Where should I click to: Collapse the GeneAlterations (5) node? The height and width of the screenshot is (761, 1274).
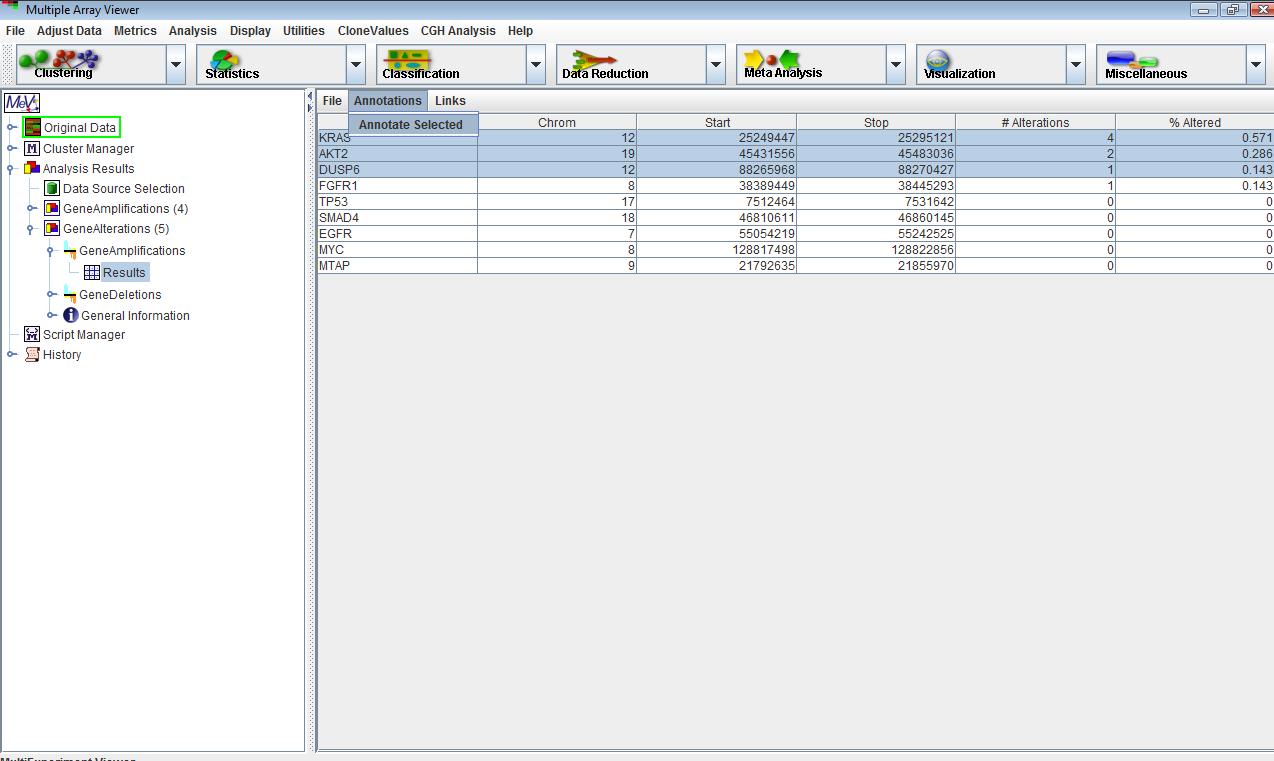[32, 229]
